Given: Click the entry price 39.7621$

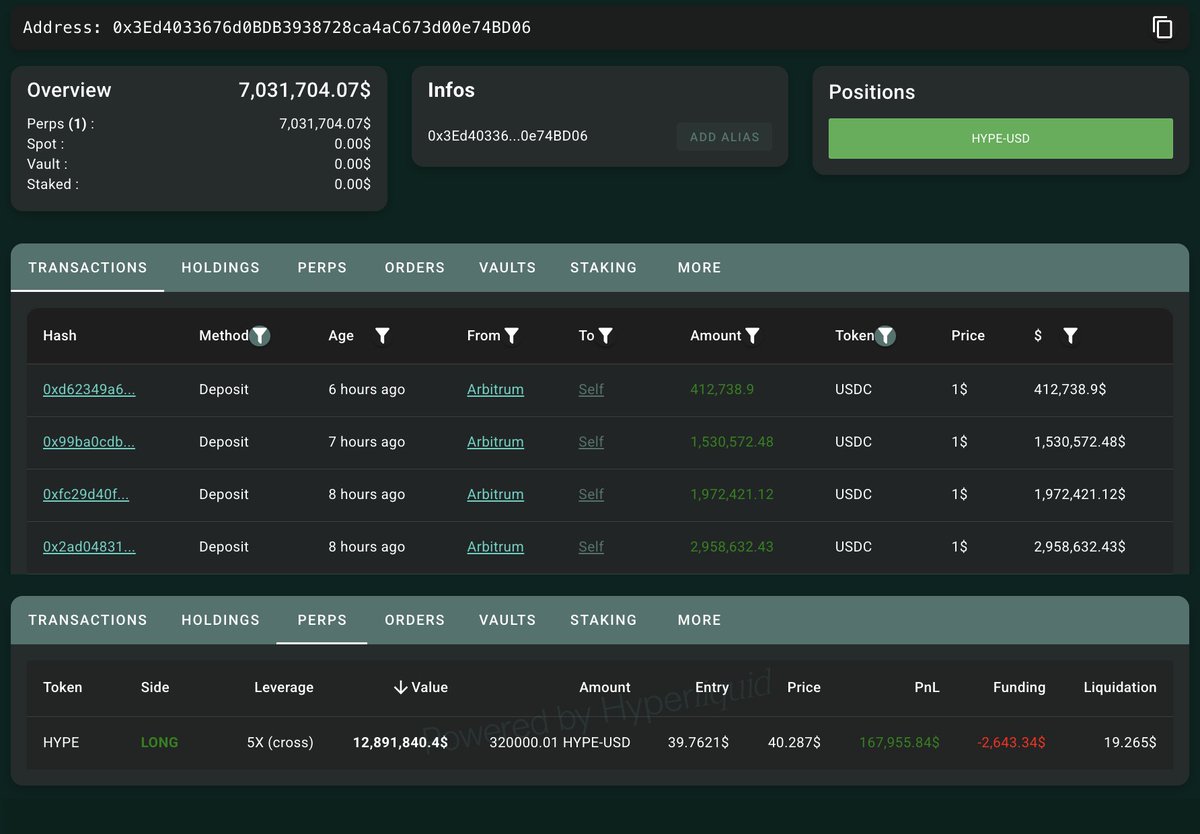Looking at the screenshot, I should point(698,743).
